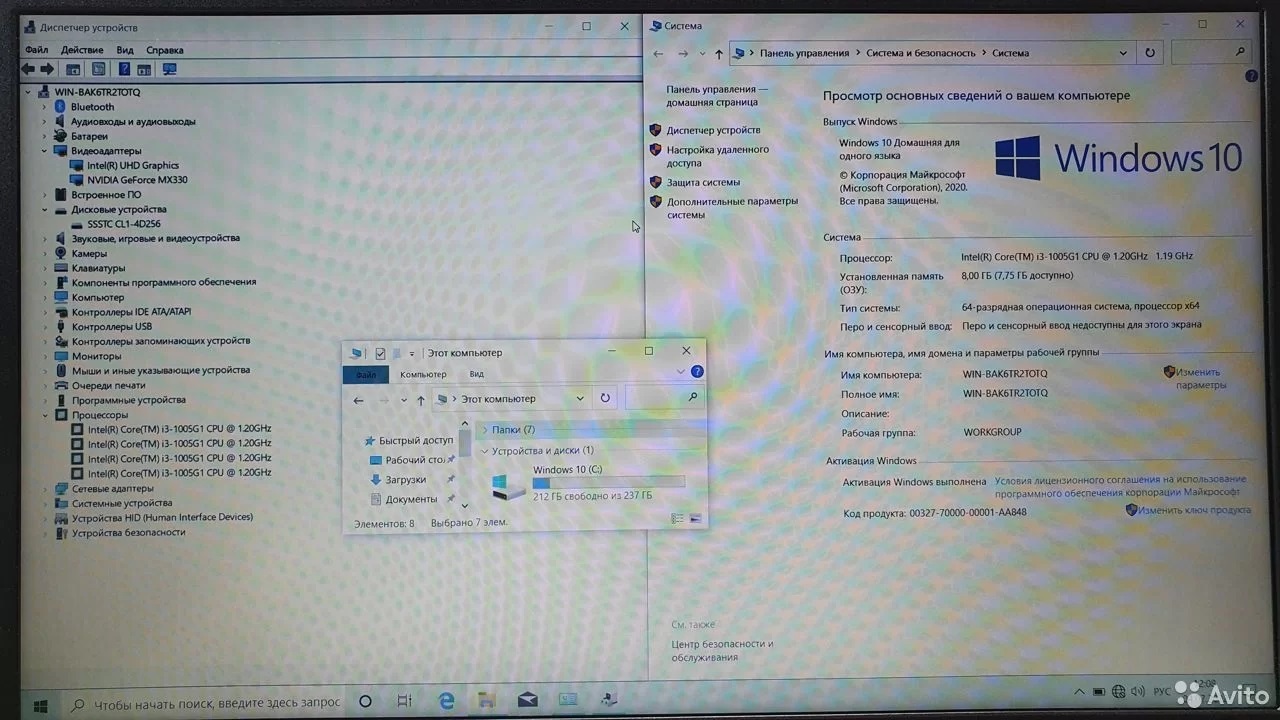Expand Аудиовходы и аудиовыходы node

pyautogui.click(x=44, y=122)
